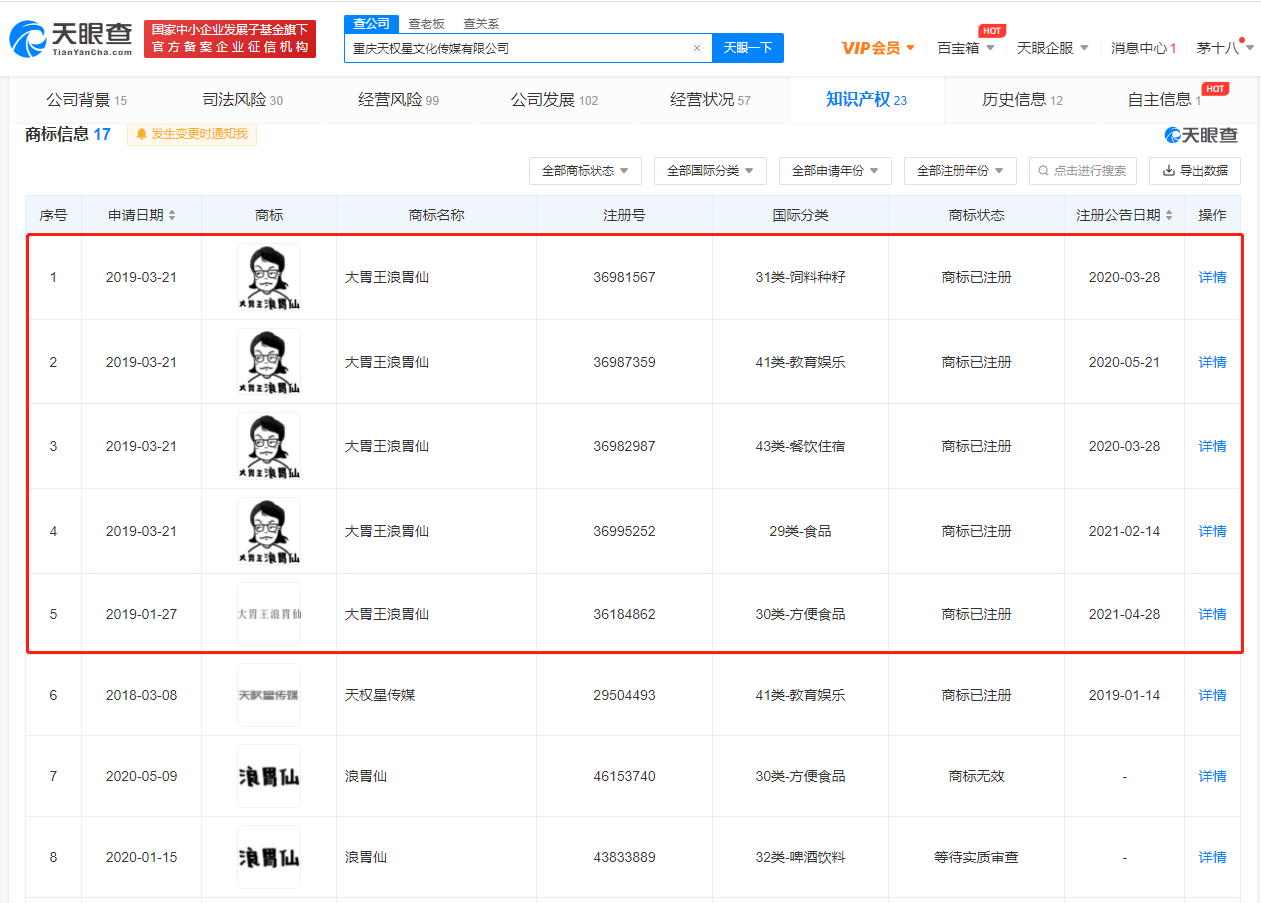Select the 查关系 search tab
This screenshot has height=903, width=1261.
481,23
